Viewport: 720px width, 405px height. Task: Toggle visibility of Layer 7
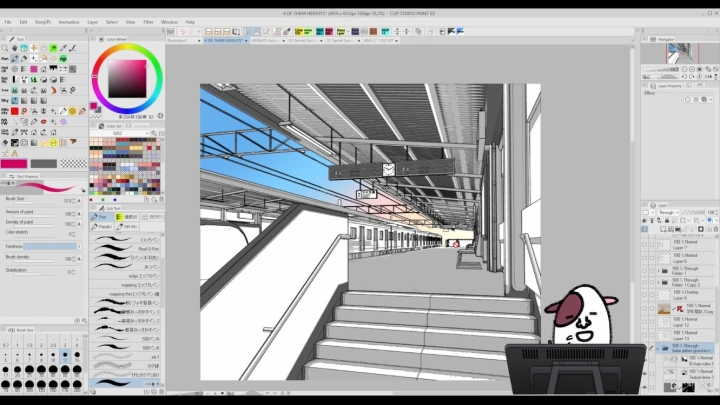(x=646, y=243)
